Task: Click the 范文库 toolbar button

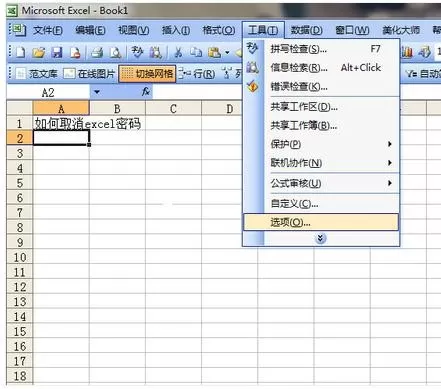Action: [37, 73]
